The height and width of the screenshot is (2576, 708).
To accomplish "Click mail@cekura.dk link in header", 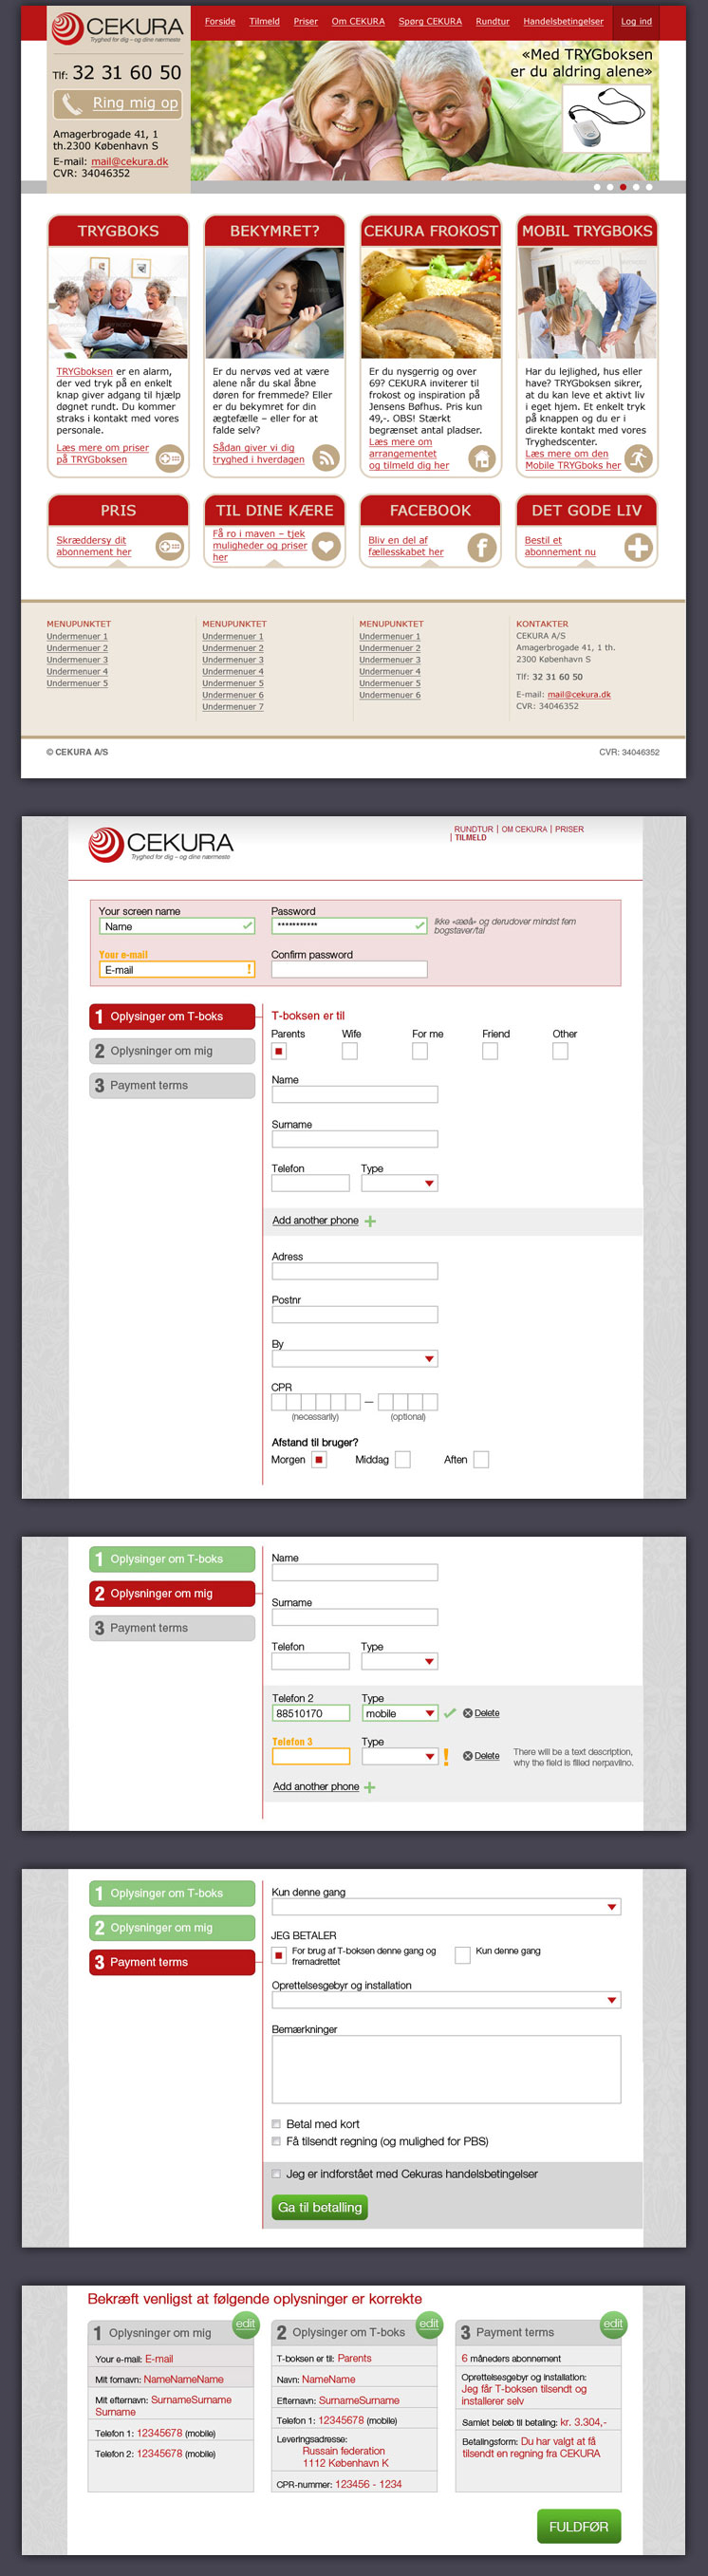I will (130, 162).
